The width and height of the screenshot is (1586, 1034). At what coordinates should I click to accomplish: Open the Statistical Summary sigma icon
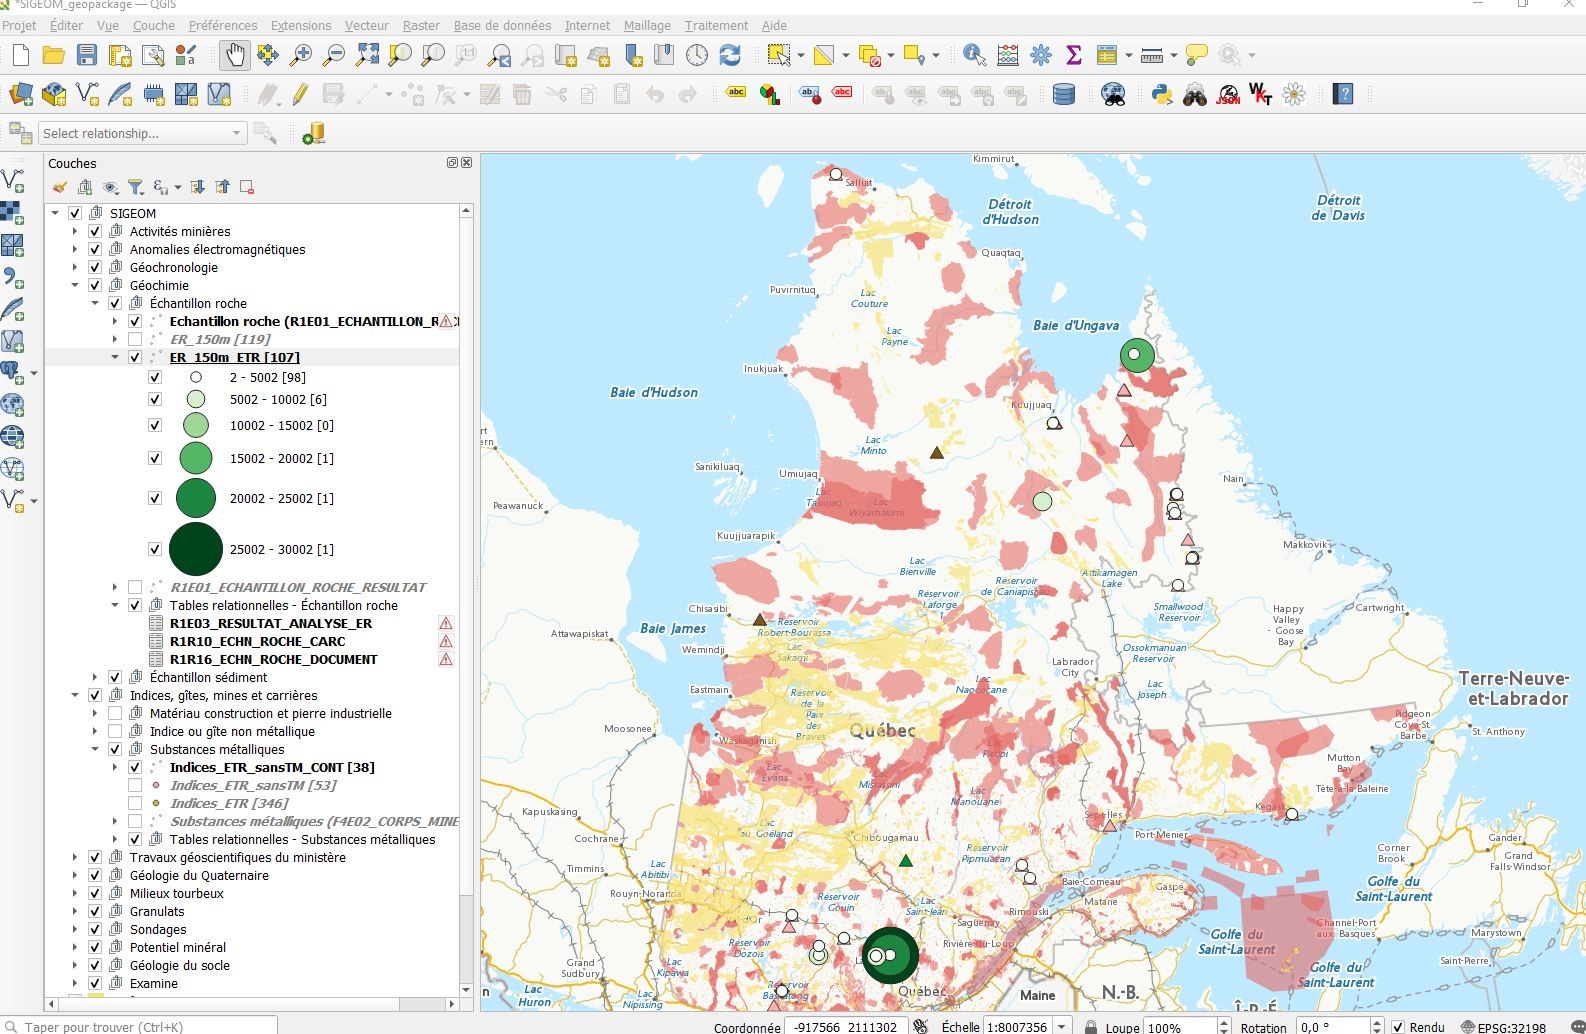1074,55
